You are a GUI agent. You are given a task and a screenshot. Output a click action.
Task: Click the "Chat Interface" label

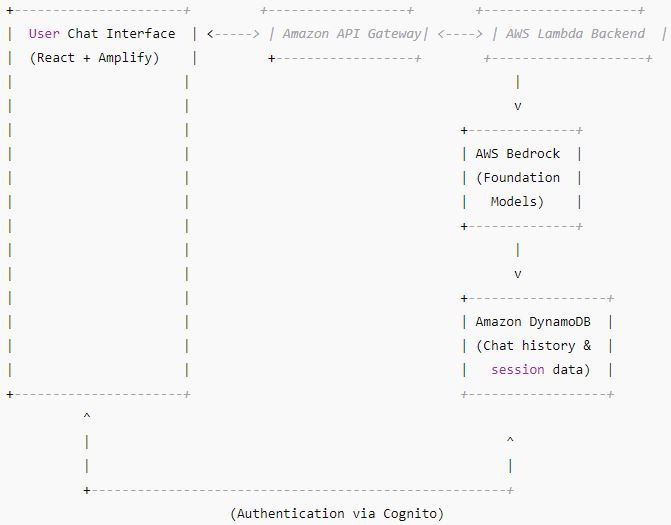121,33
